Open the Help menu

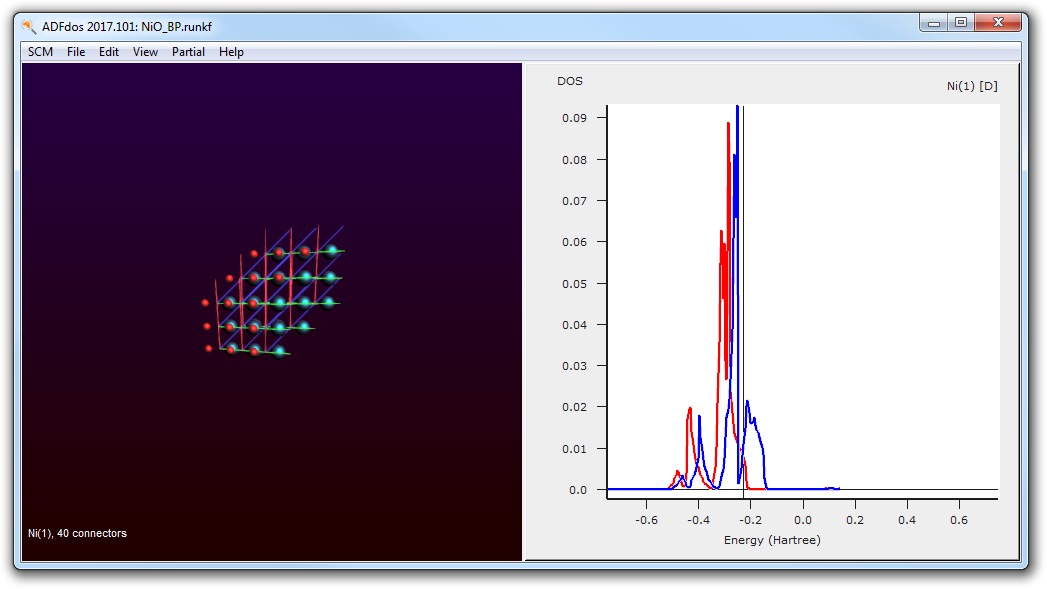click(231, 52)
